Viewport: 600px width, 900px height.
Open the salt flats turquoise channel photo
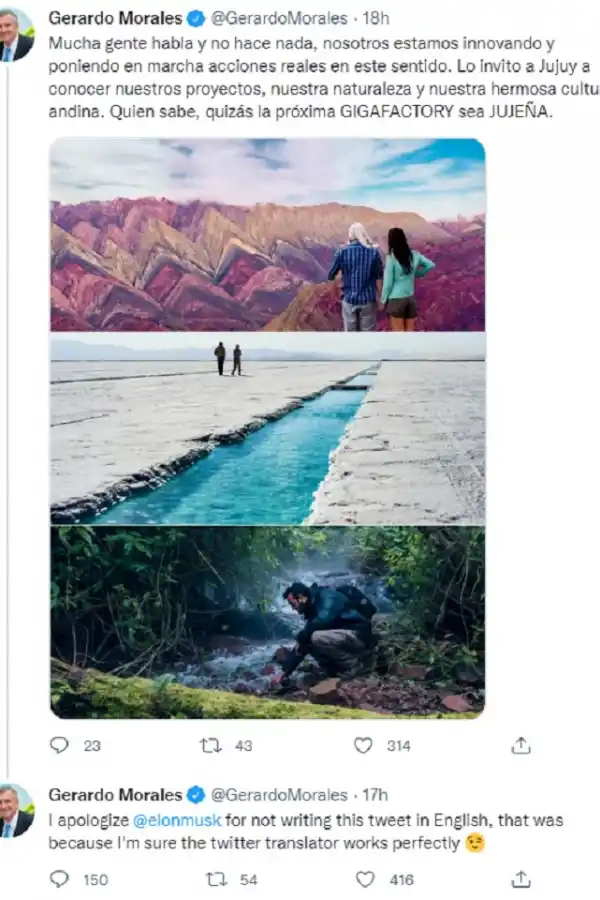pos(267,429)
